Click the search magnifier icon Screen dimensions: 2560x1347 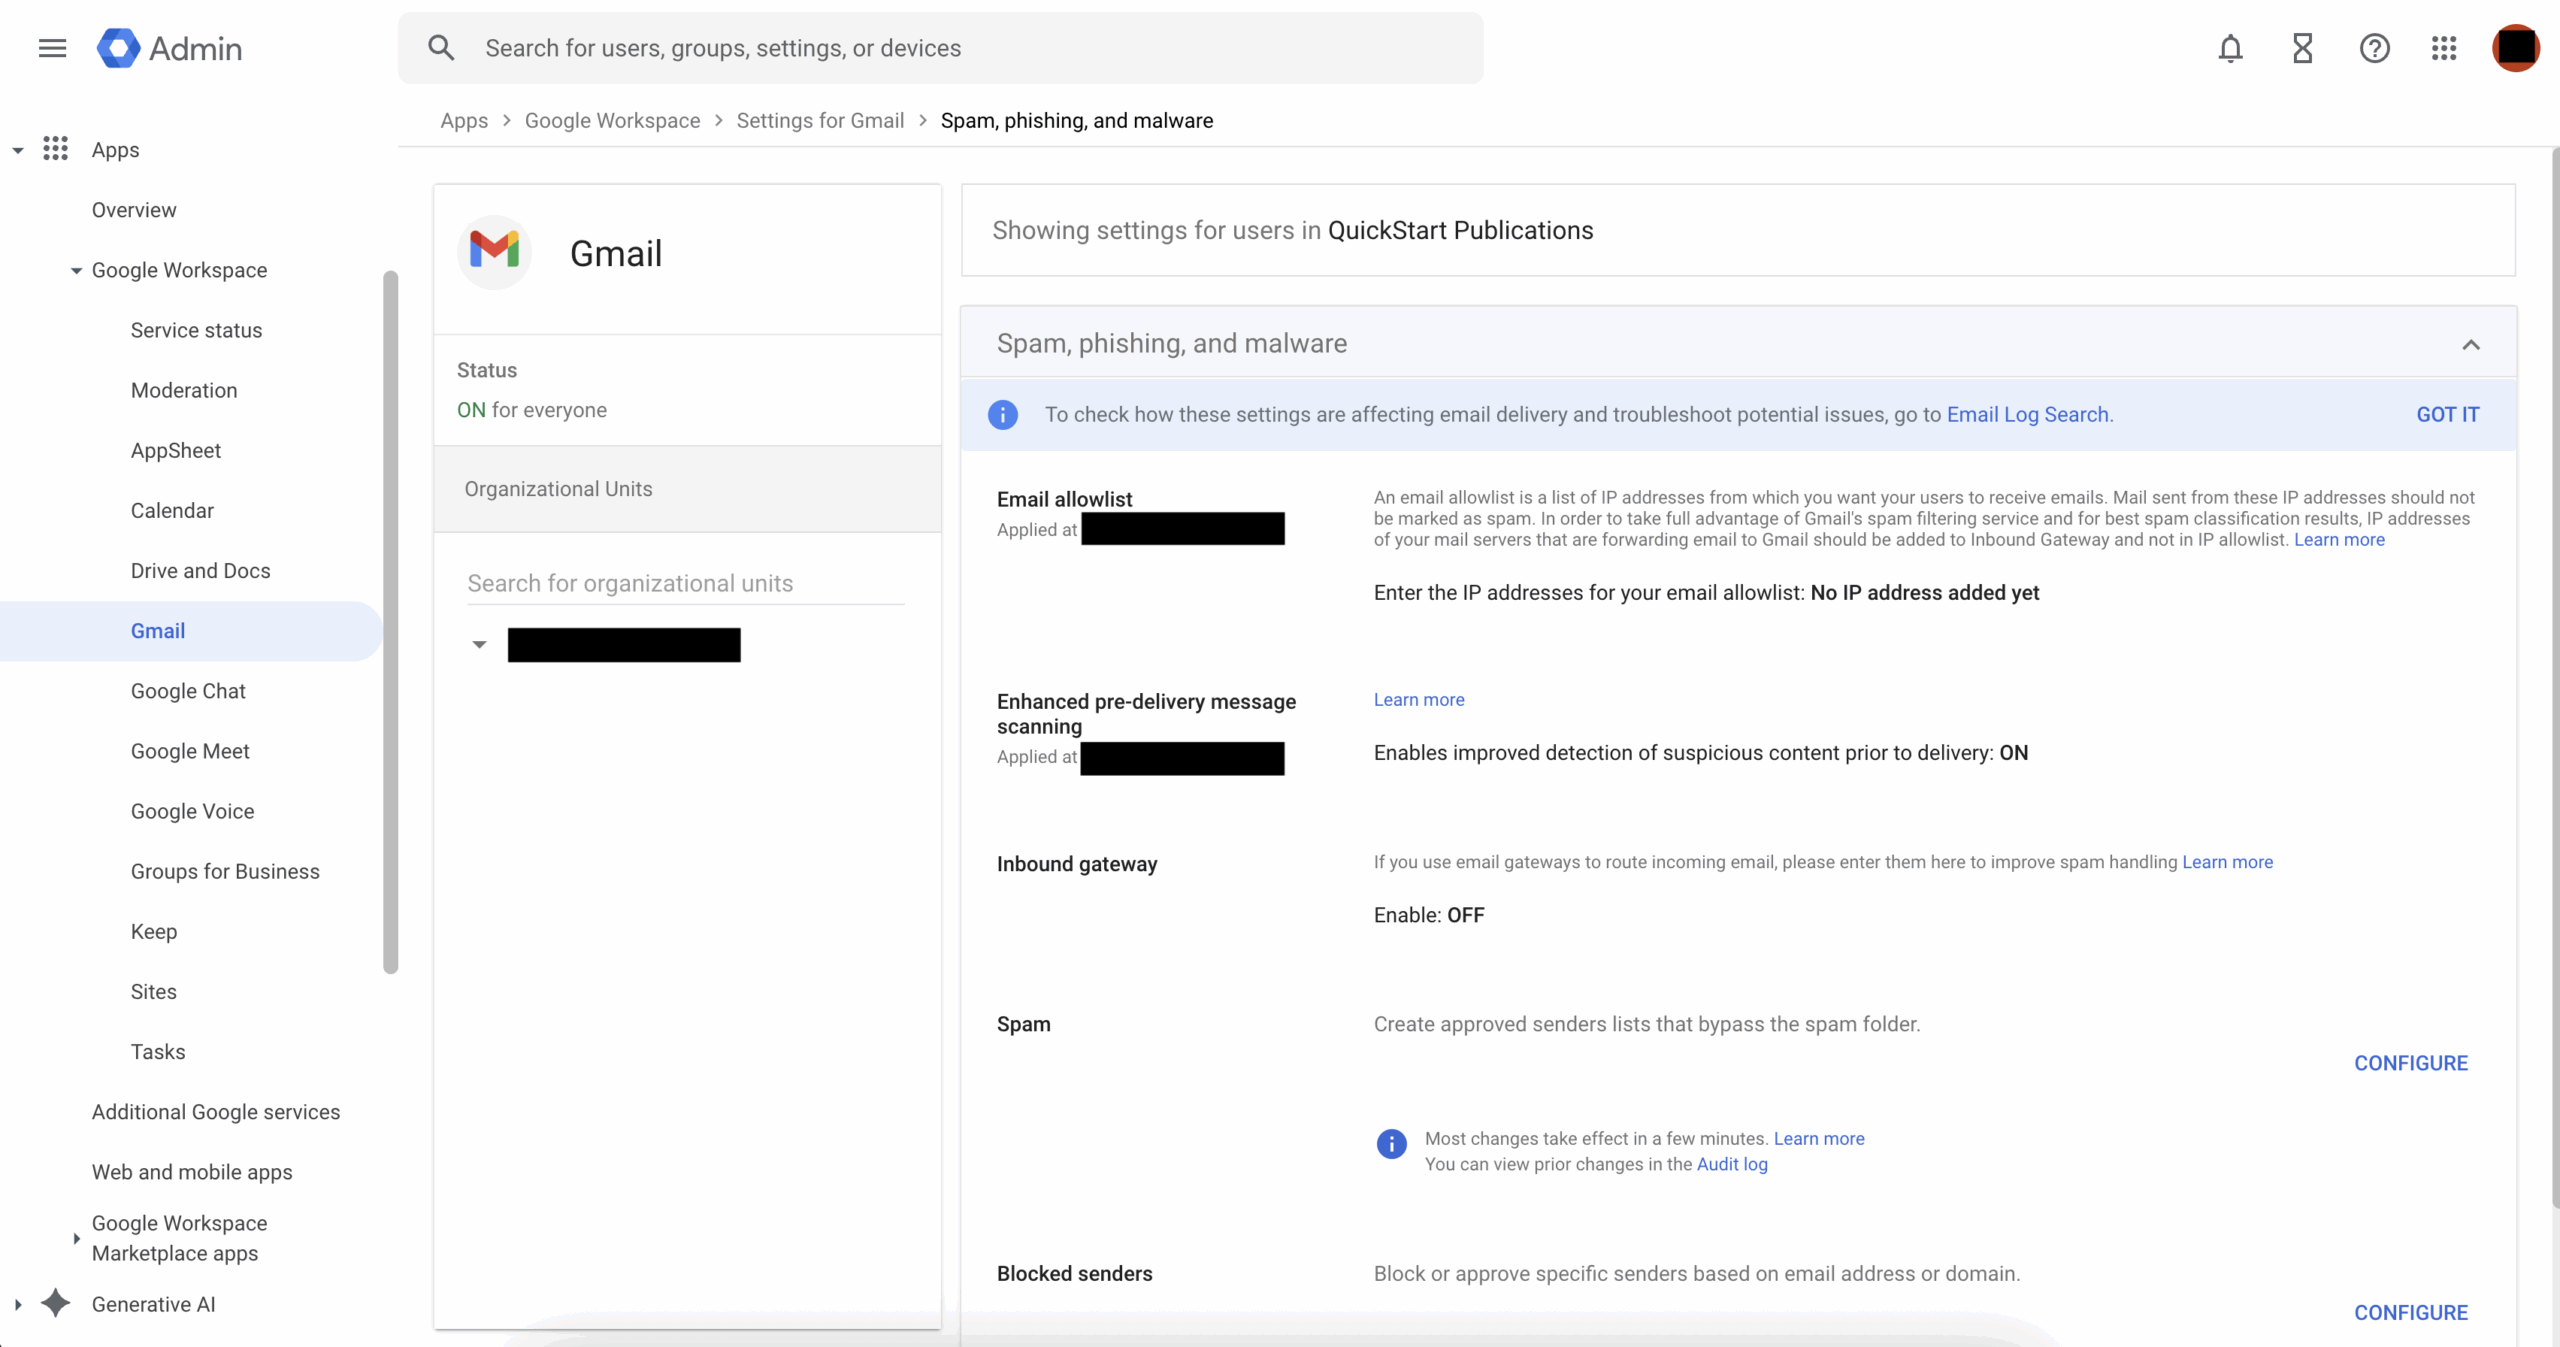441,48
